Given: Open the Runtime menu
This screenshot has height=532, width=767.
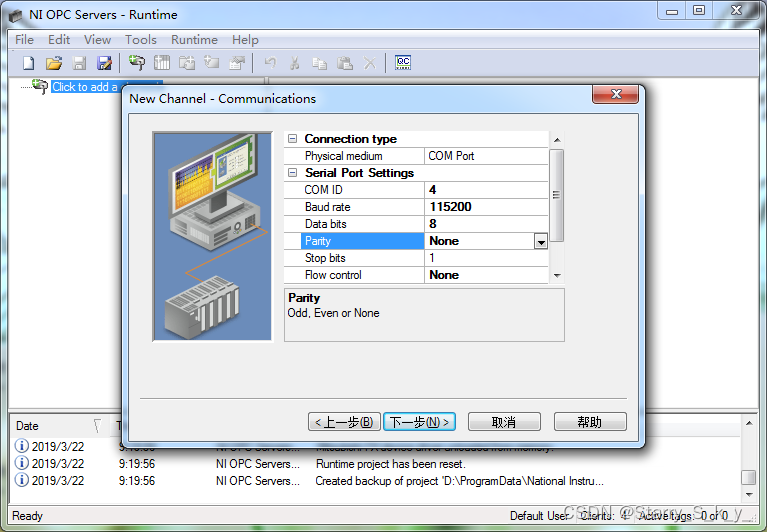Looking at the screenshot, I should [x=194, y=40].
